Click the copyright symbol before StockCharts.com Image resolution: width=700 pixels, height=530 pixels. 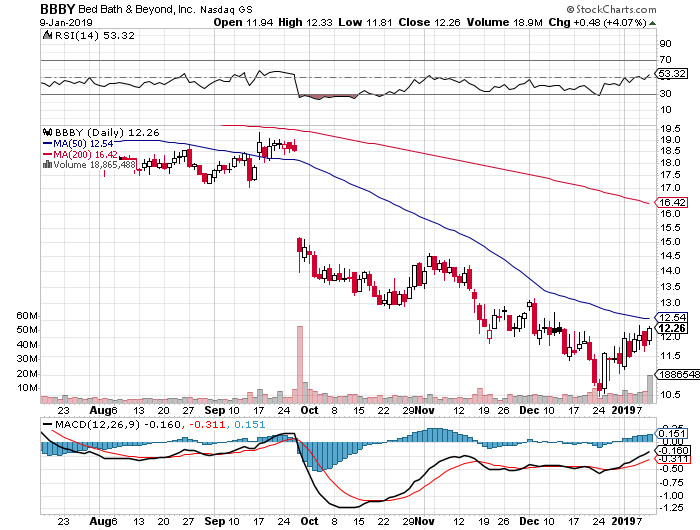click(x=570, y=9)
